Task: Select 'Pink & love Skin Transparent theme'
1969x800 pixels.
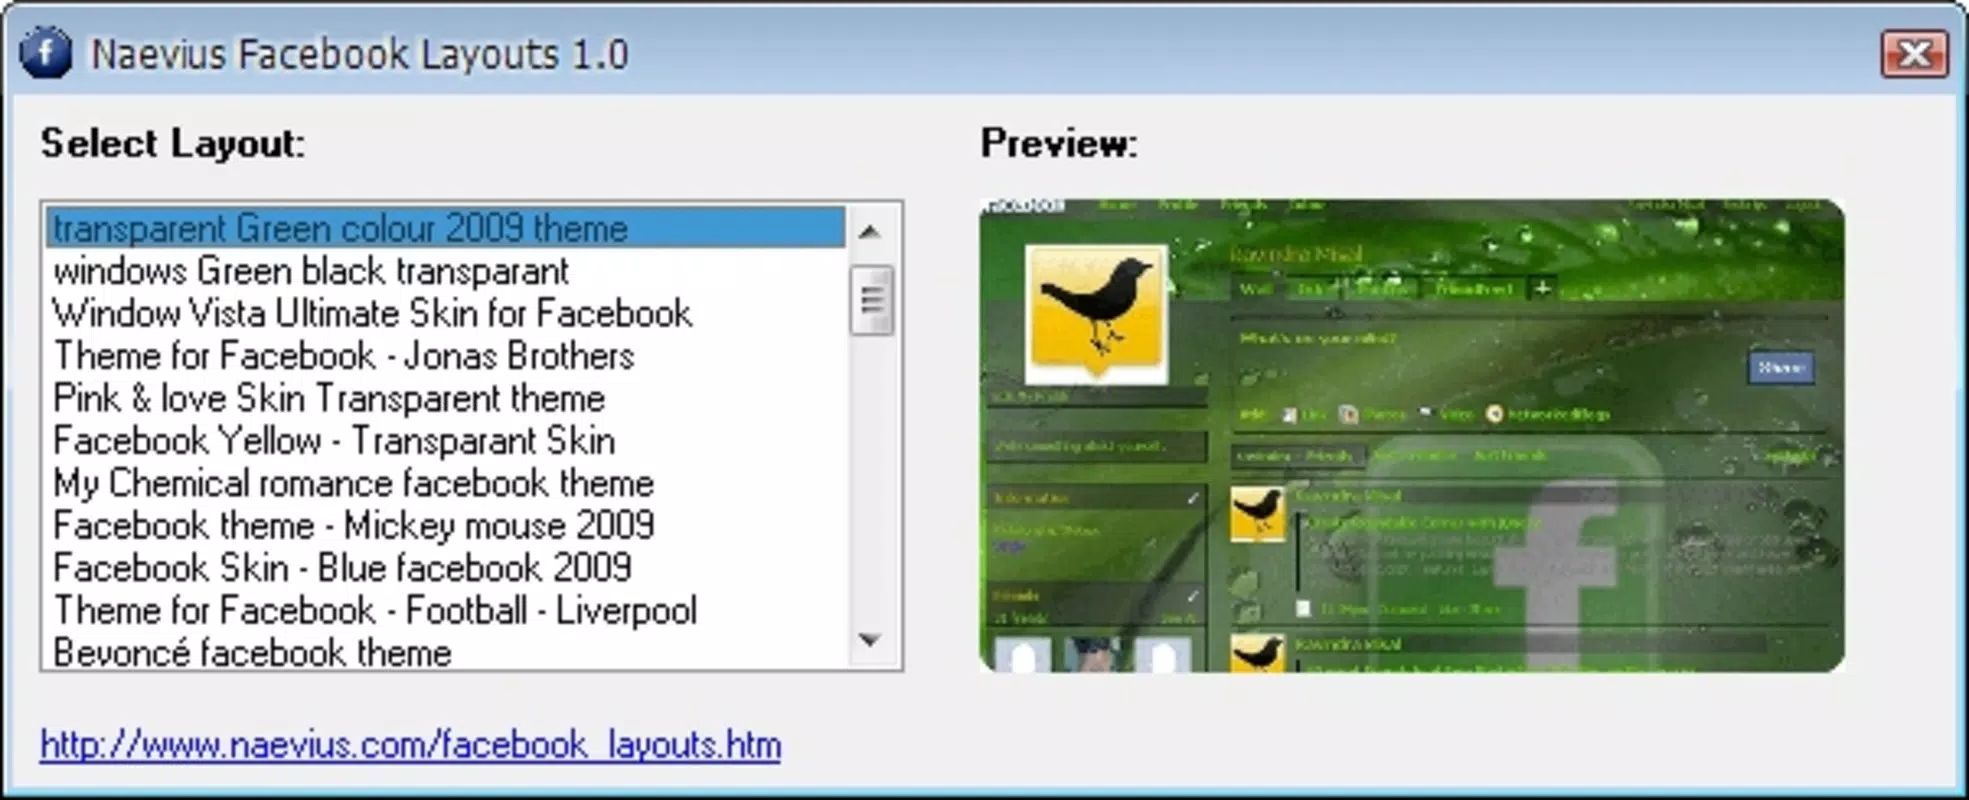Action: (x=446, y=398)
